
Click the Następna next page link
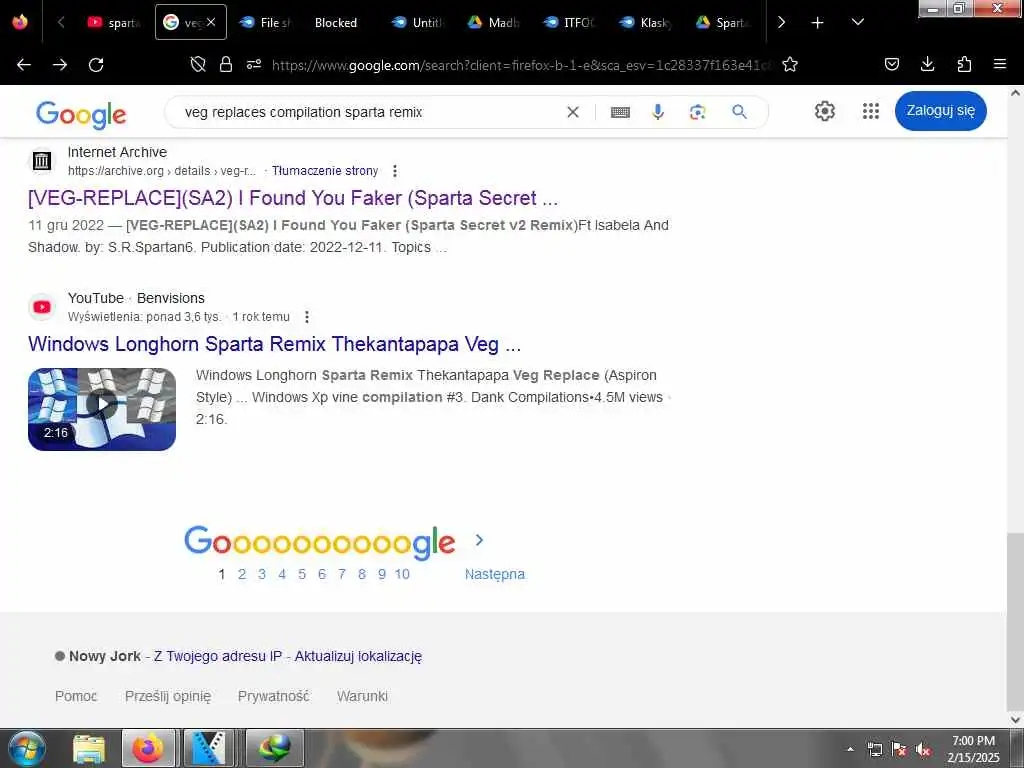coord(494,574)
